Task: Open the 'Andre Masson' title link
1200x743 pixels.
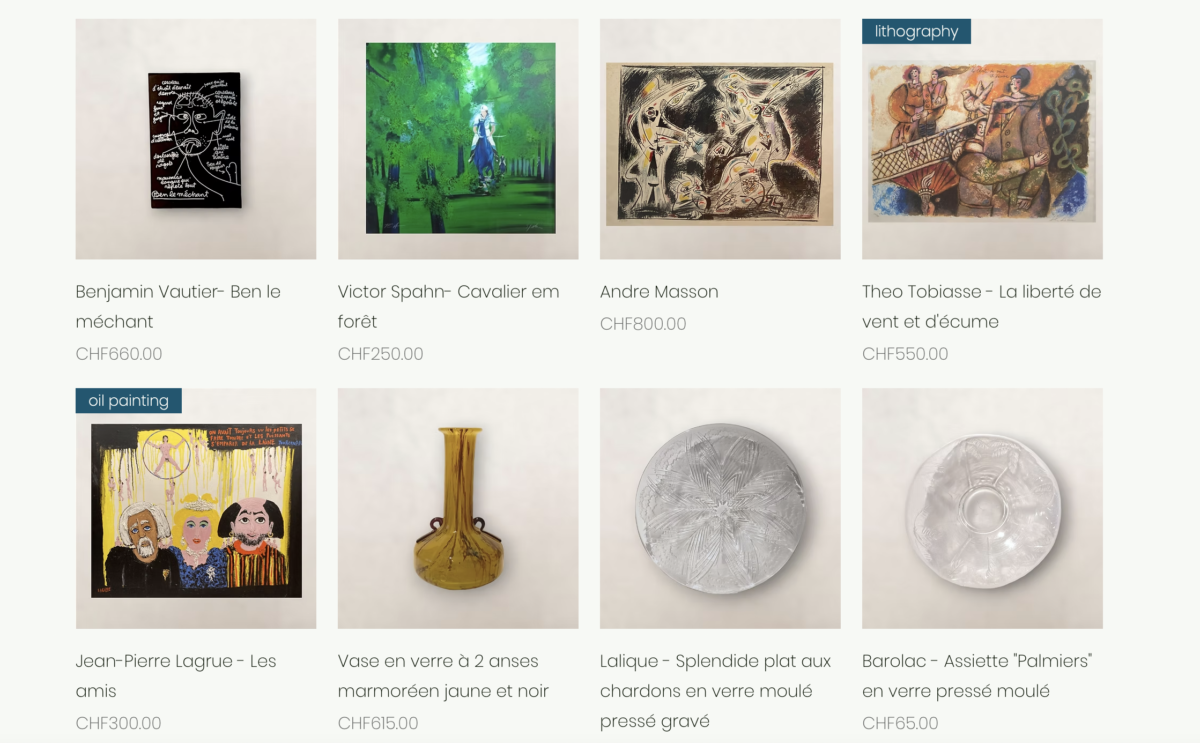Action: coord(659,292)
